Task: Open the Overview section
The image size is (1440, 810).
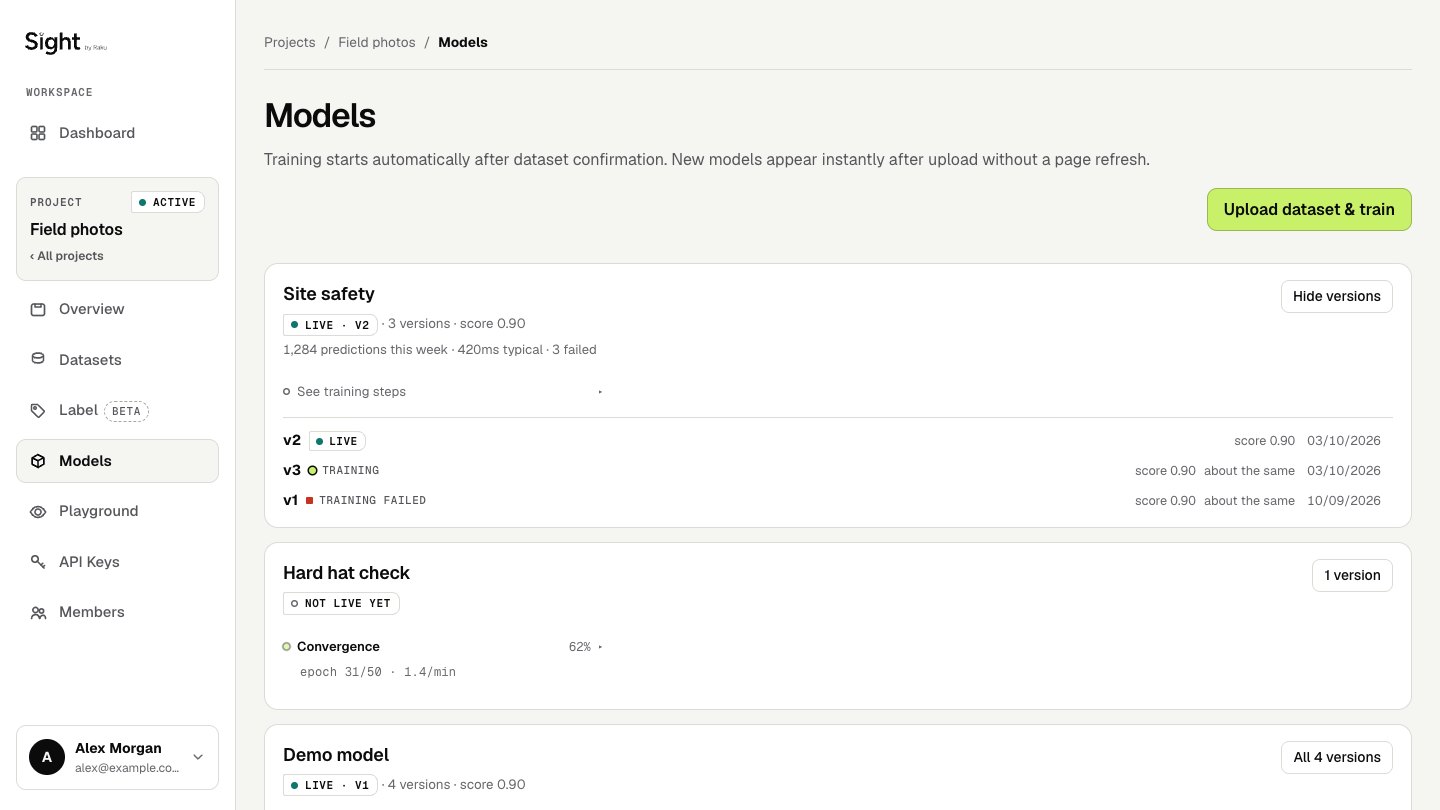Action: 117,309
